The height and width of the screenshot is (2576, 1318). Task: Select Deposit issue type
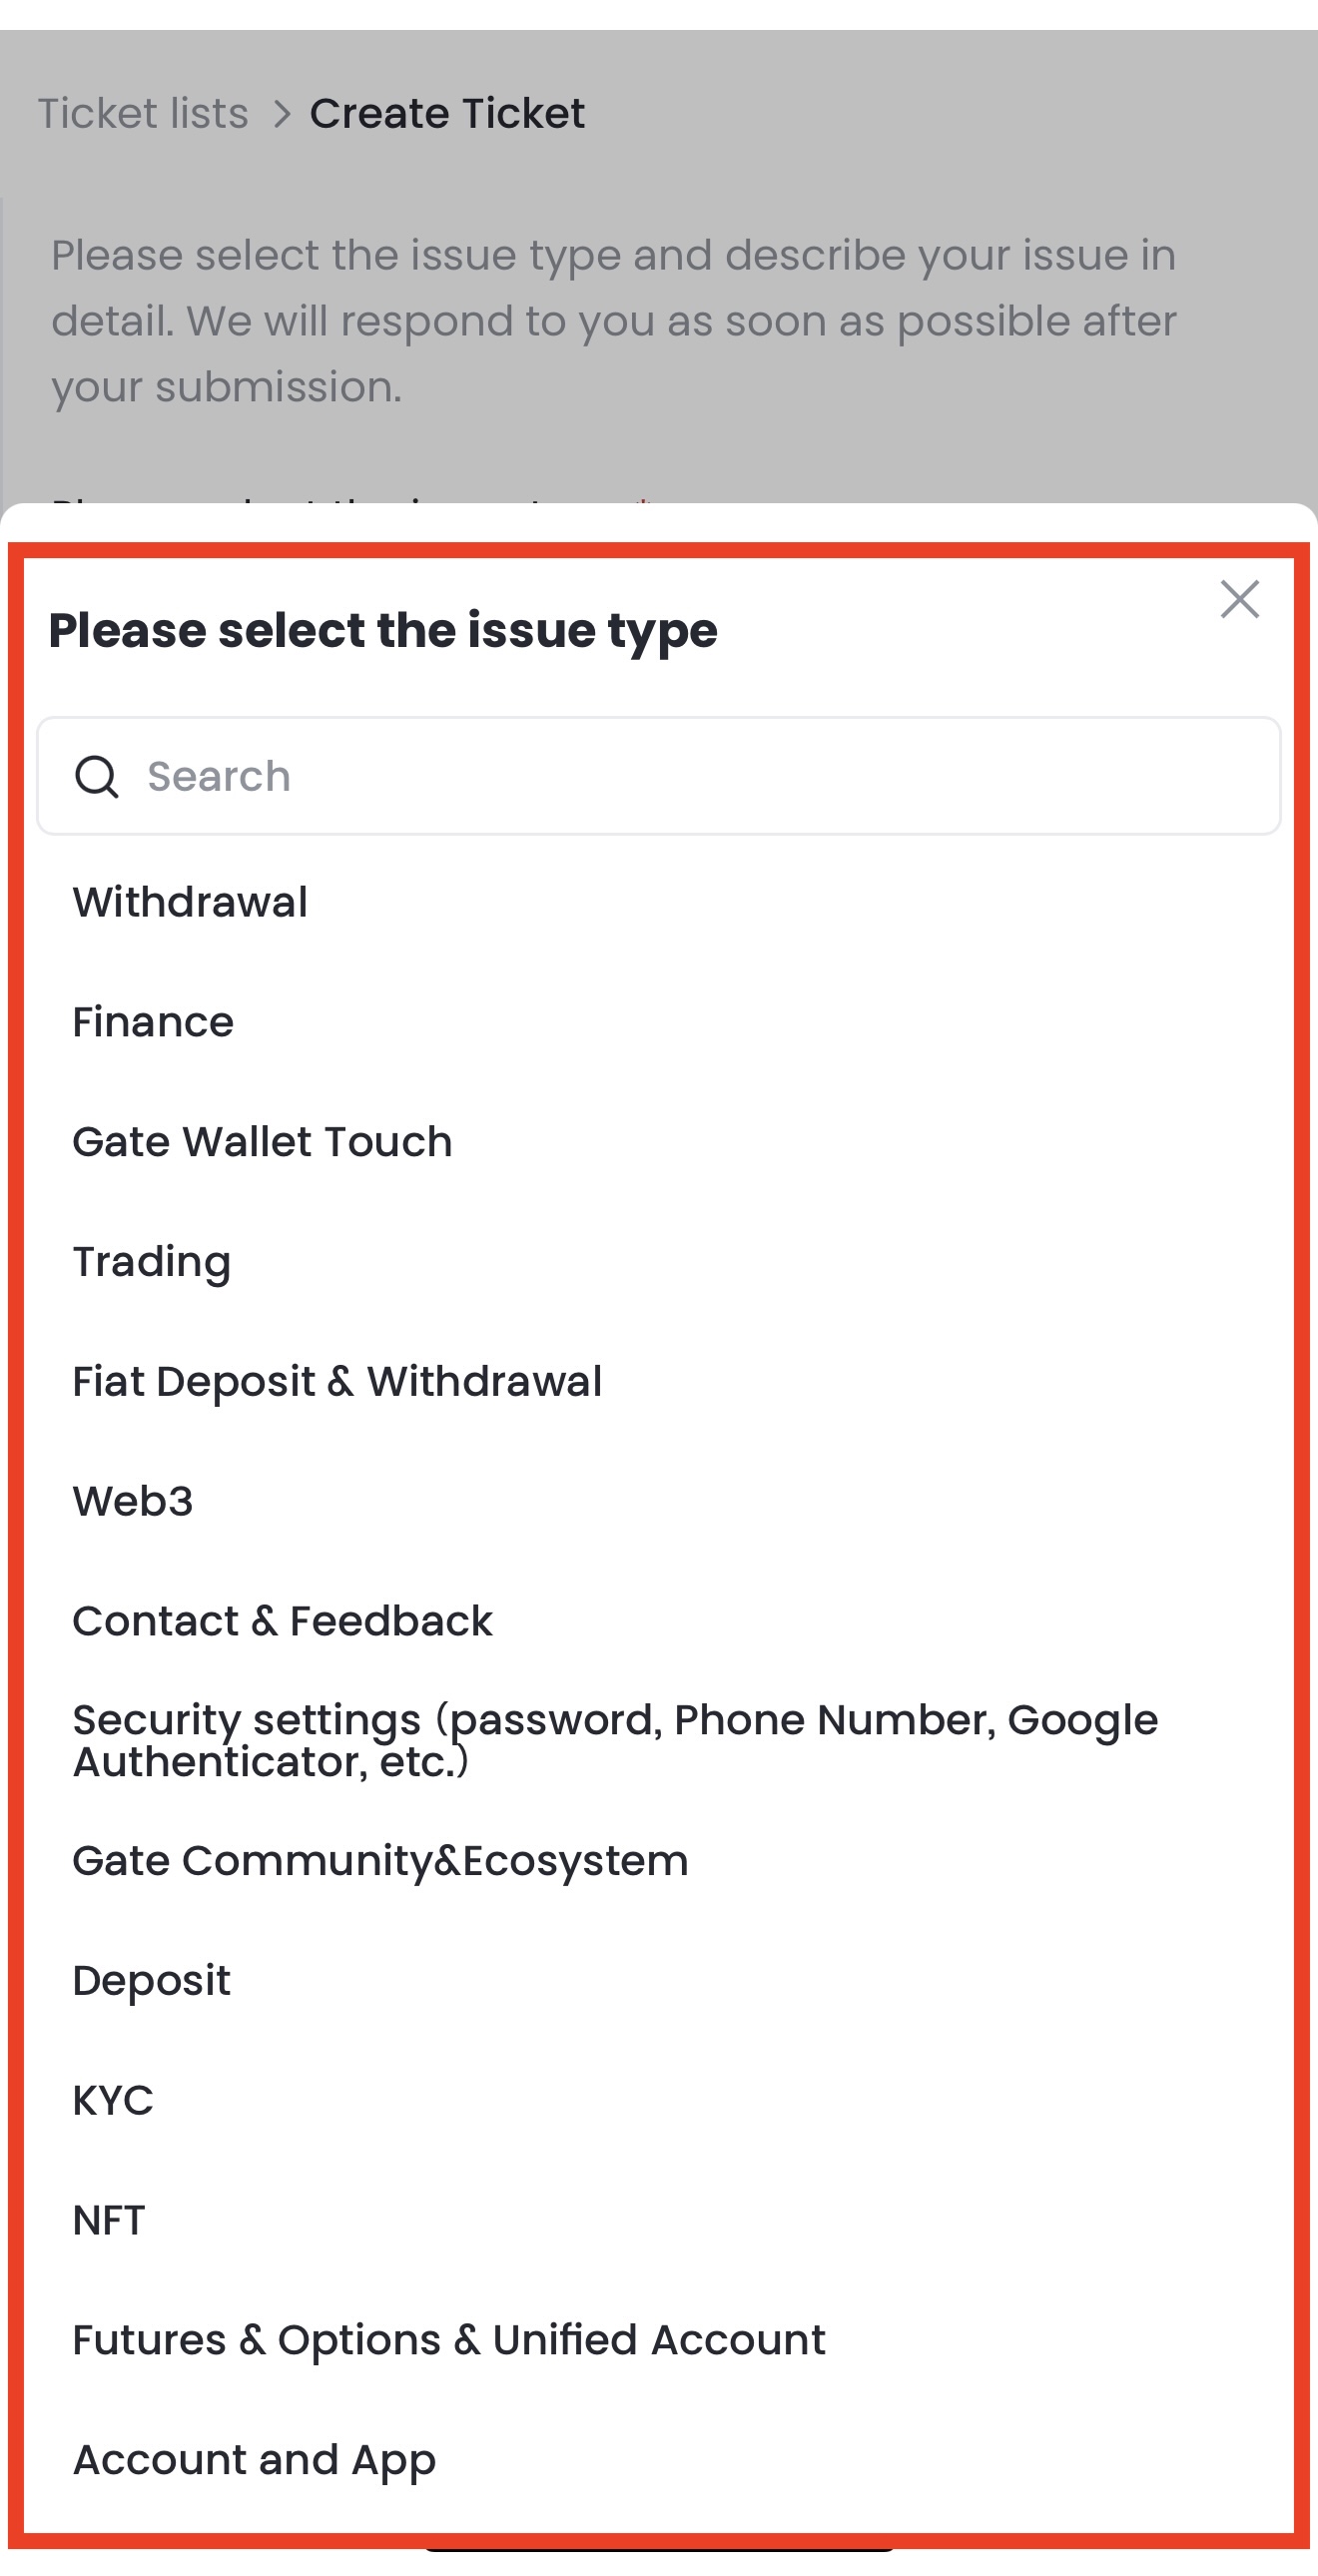click(x=152, y=1981)
